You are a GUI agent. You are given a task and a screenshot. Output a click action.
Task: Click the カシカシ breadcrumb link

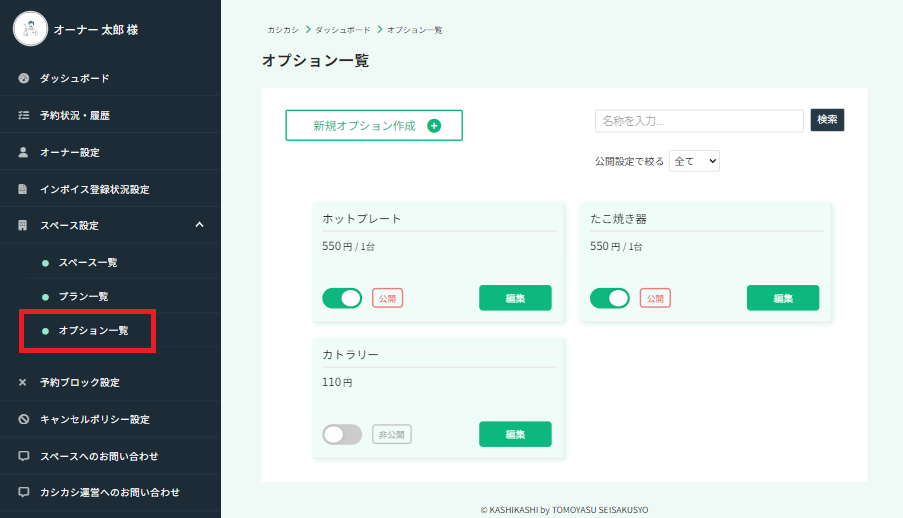pos(283,30)
